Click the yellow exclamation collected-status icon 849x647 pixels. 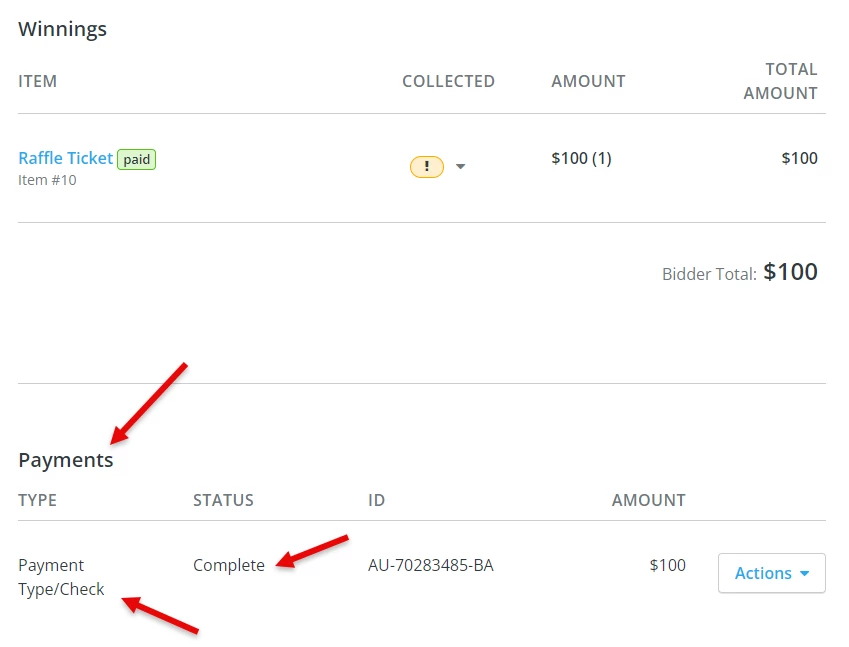tap(426, 165)
